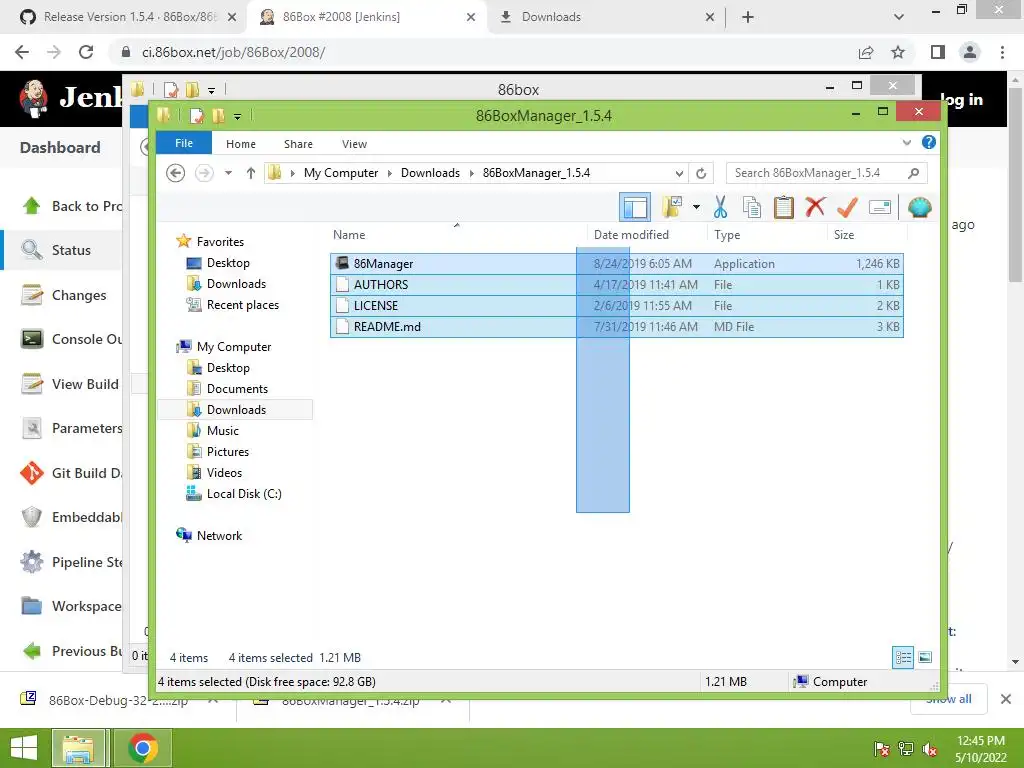Expand the ribbon with the chevron
The image size is (1024, 768).
[x=906, y=142]
